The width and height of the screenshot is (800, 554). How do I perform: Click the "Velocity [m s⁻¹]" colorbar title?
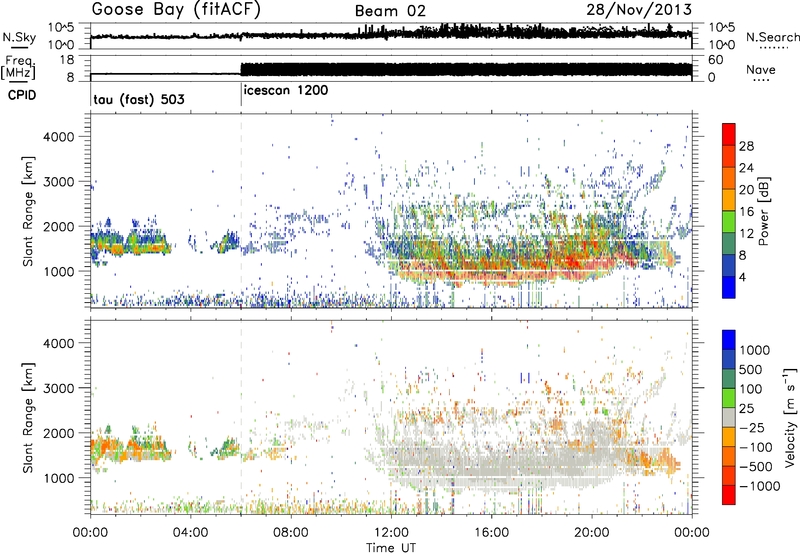click(790, 417)
